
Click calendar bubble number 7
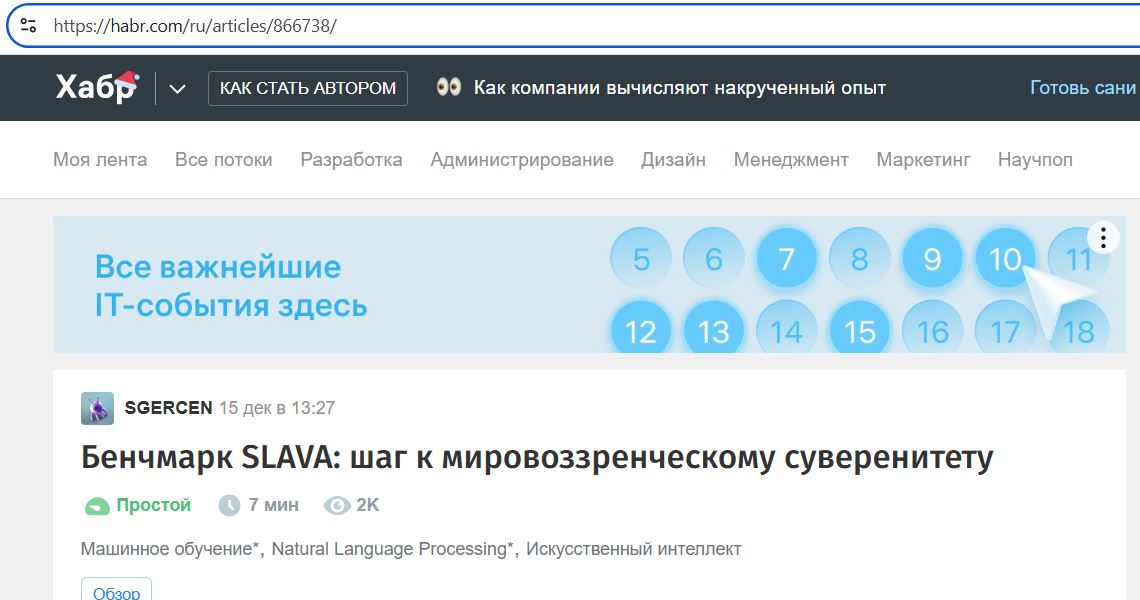[x=787, y=258]
